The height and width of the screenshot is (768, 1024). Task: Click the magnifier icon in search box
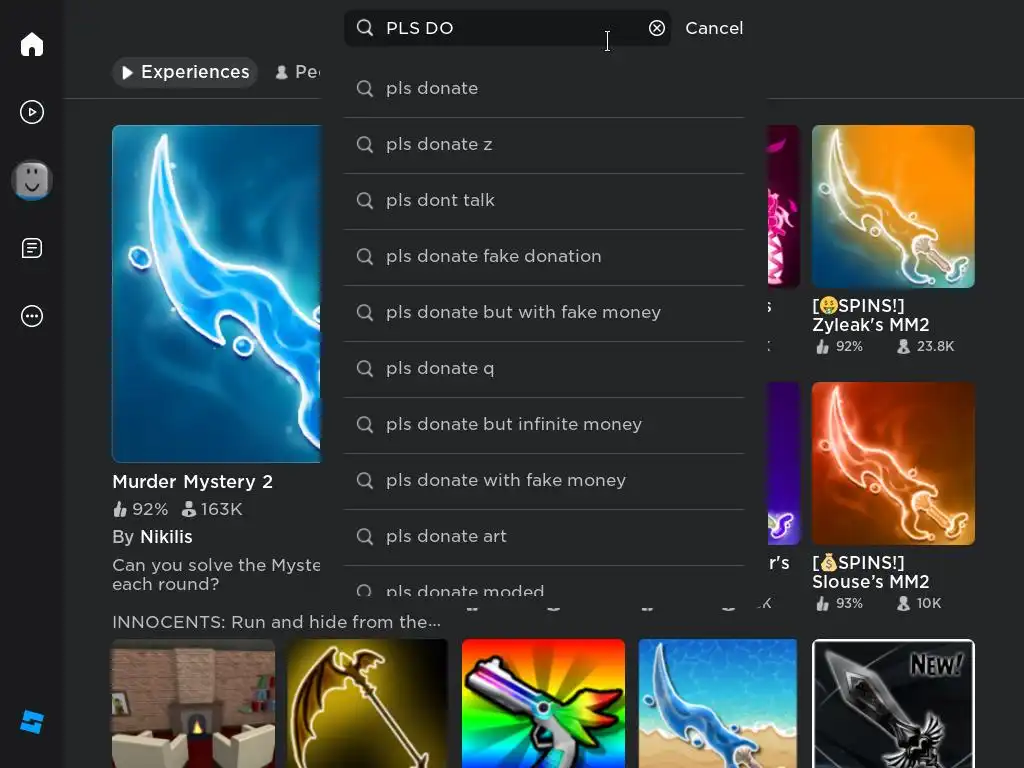365,28
